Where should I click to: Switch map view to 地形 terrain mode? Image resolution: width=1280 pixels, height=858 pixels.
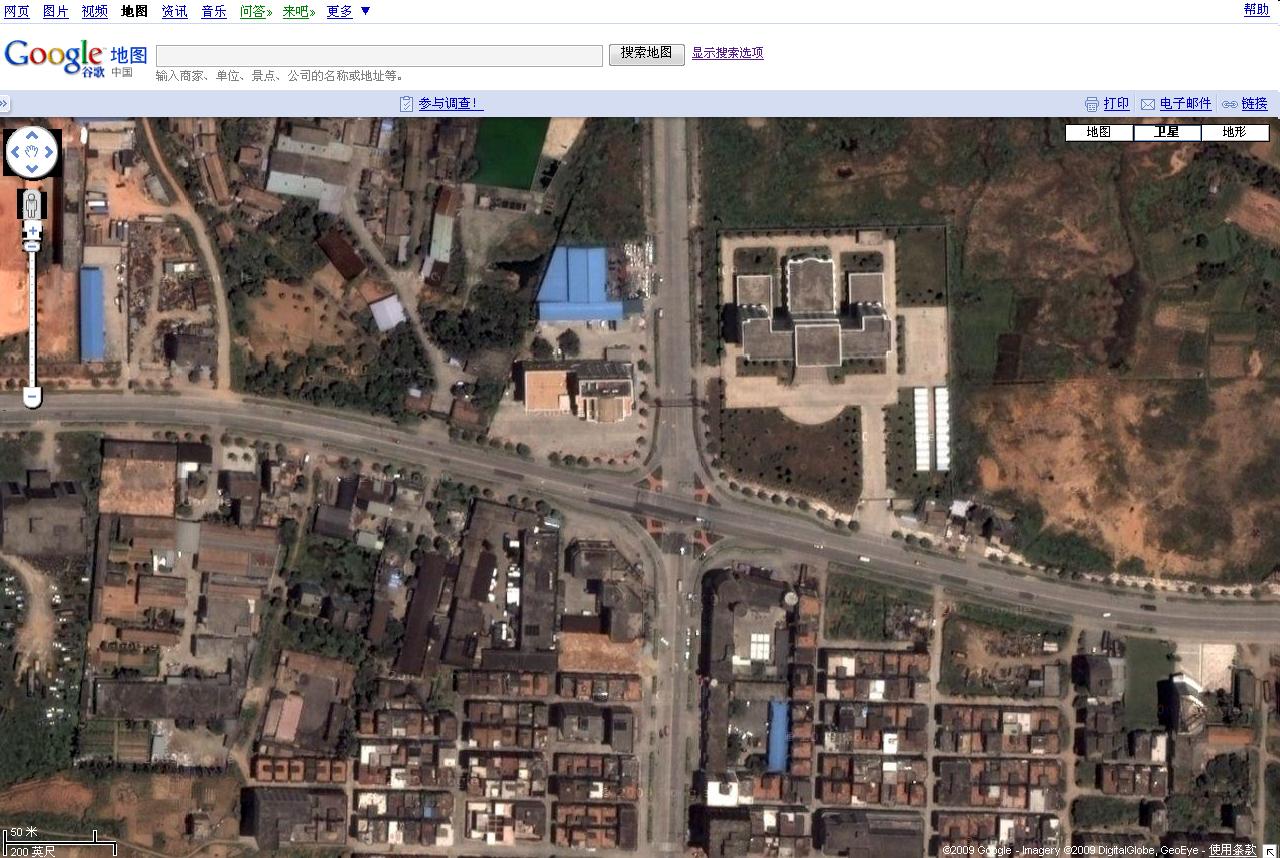(x=1235, y=132)
